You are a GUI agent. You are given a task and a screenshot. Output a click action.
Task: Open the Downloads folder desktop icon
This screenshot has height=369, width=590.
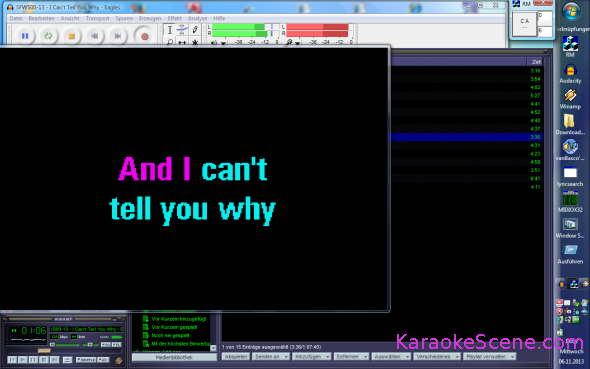click(x=570, y=125)
